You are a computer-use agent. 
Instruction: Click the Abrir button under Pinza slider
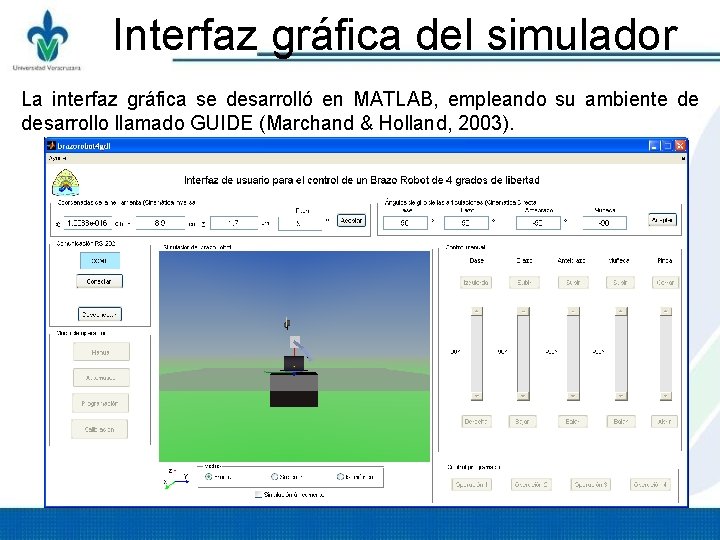tap(664, 422)
